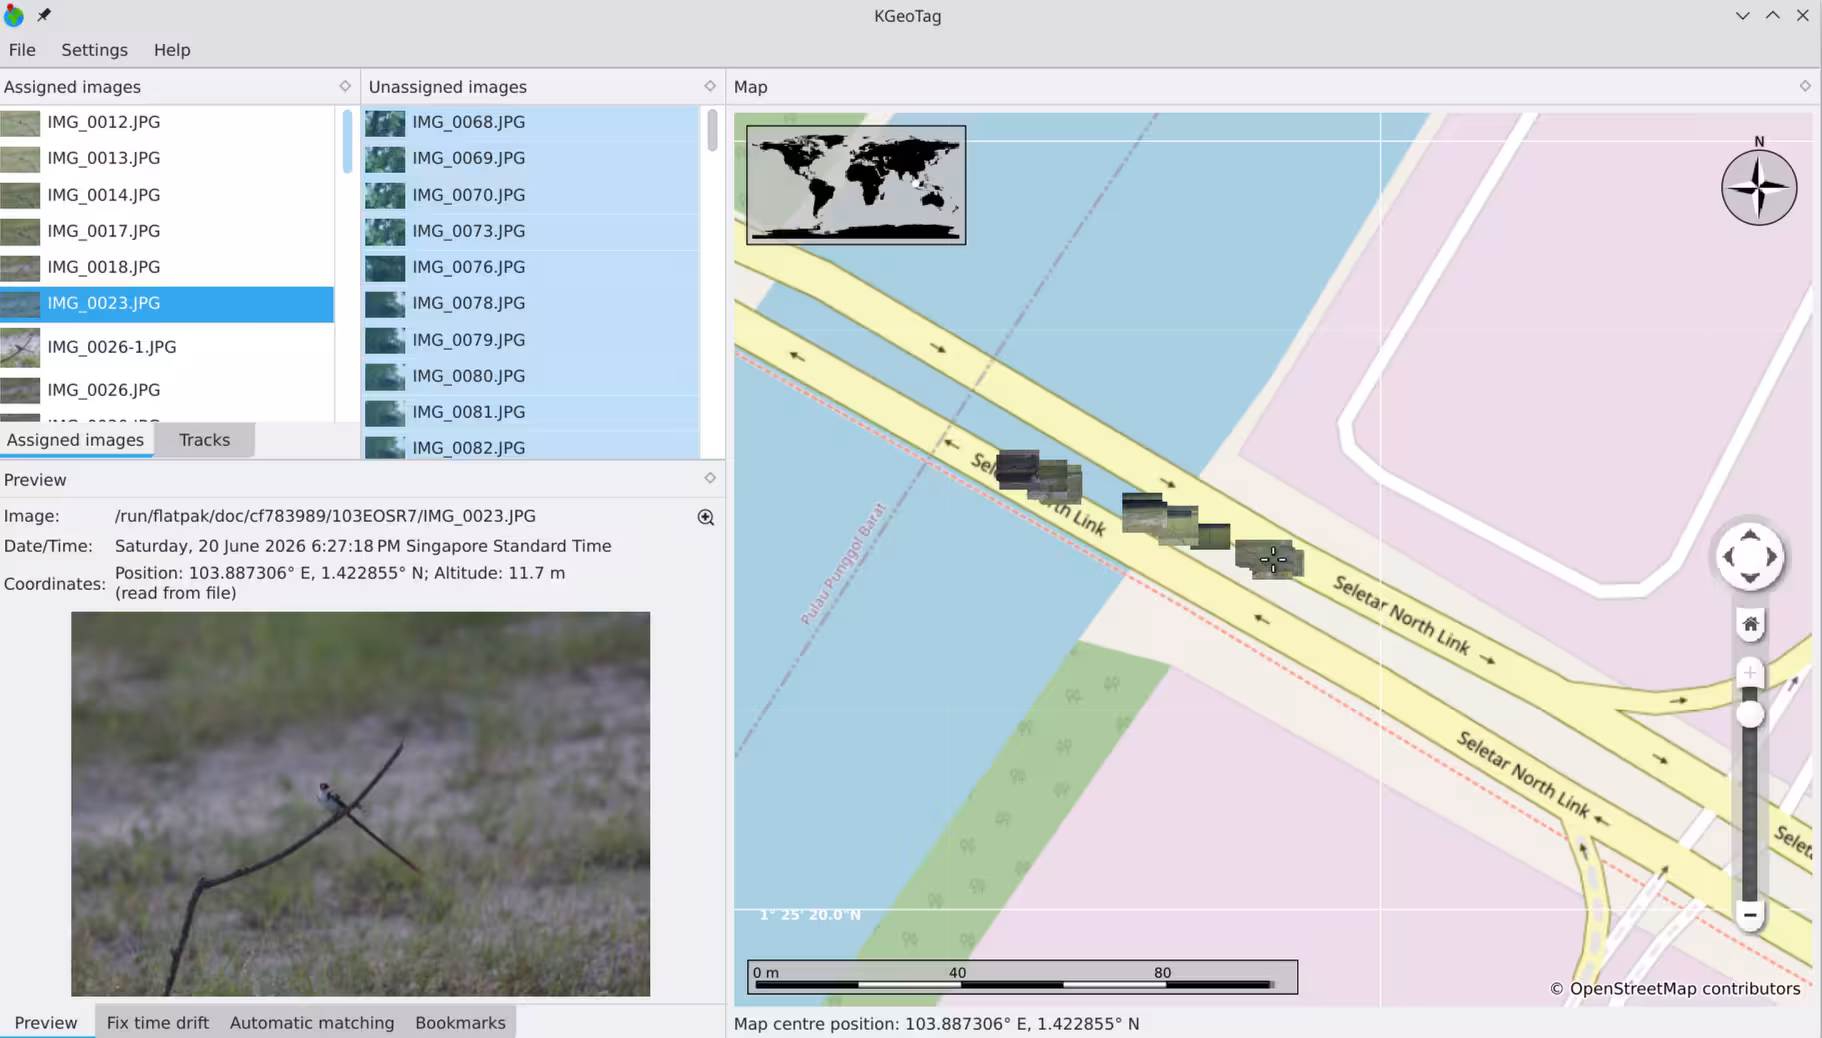Select IMG_0018.JPG in assigned images
This screenshot has width=1822, height=1038.
click(x=167, y=267)
